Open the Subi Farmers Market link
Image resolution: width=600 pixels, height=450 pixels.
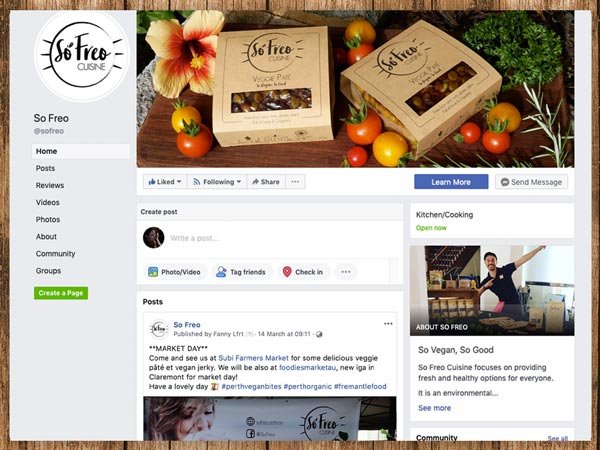coord(253,358)
